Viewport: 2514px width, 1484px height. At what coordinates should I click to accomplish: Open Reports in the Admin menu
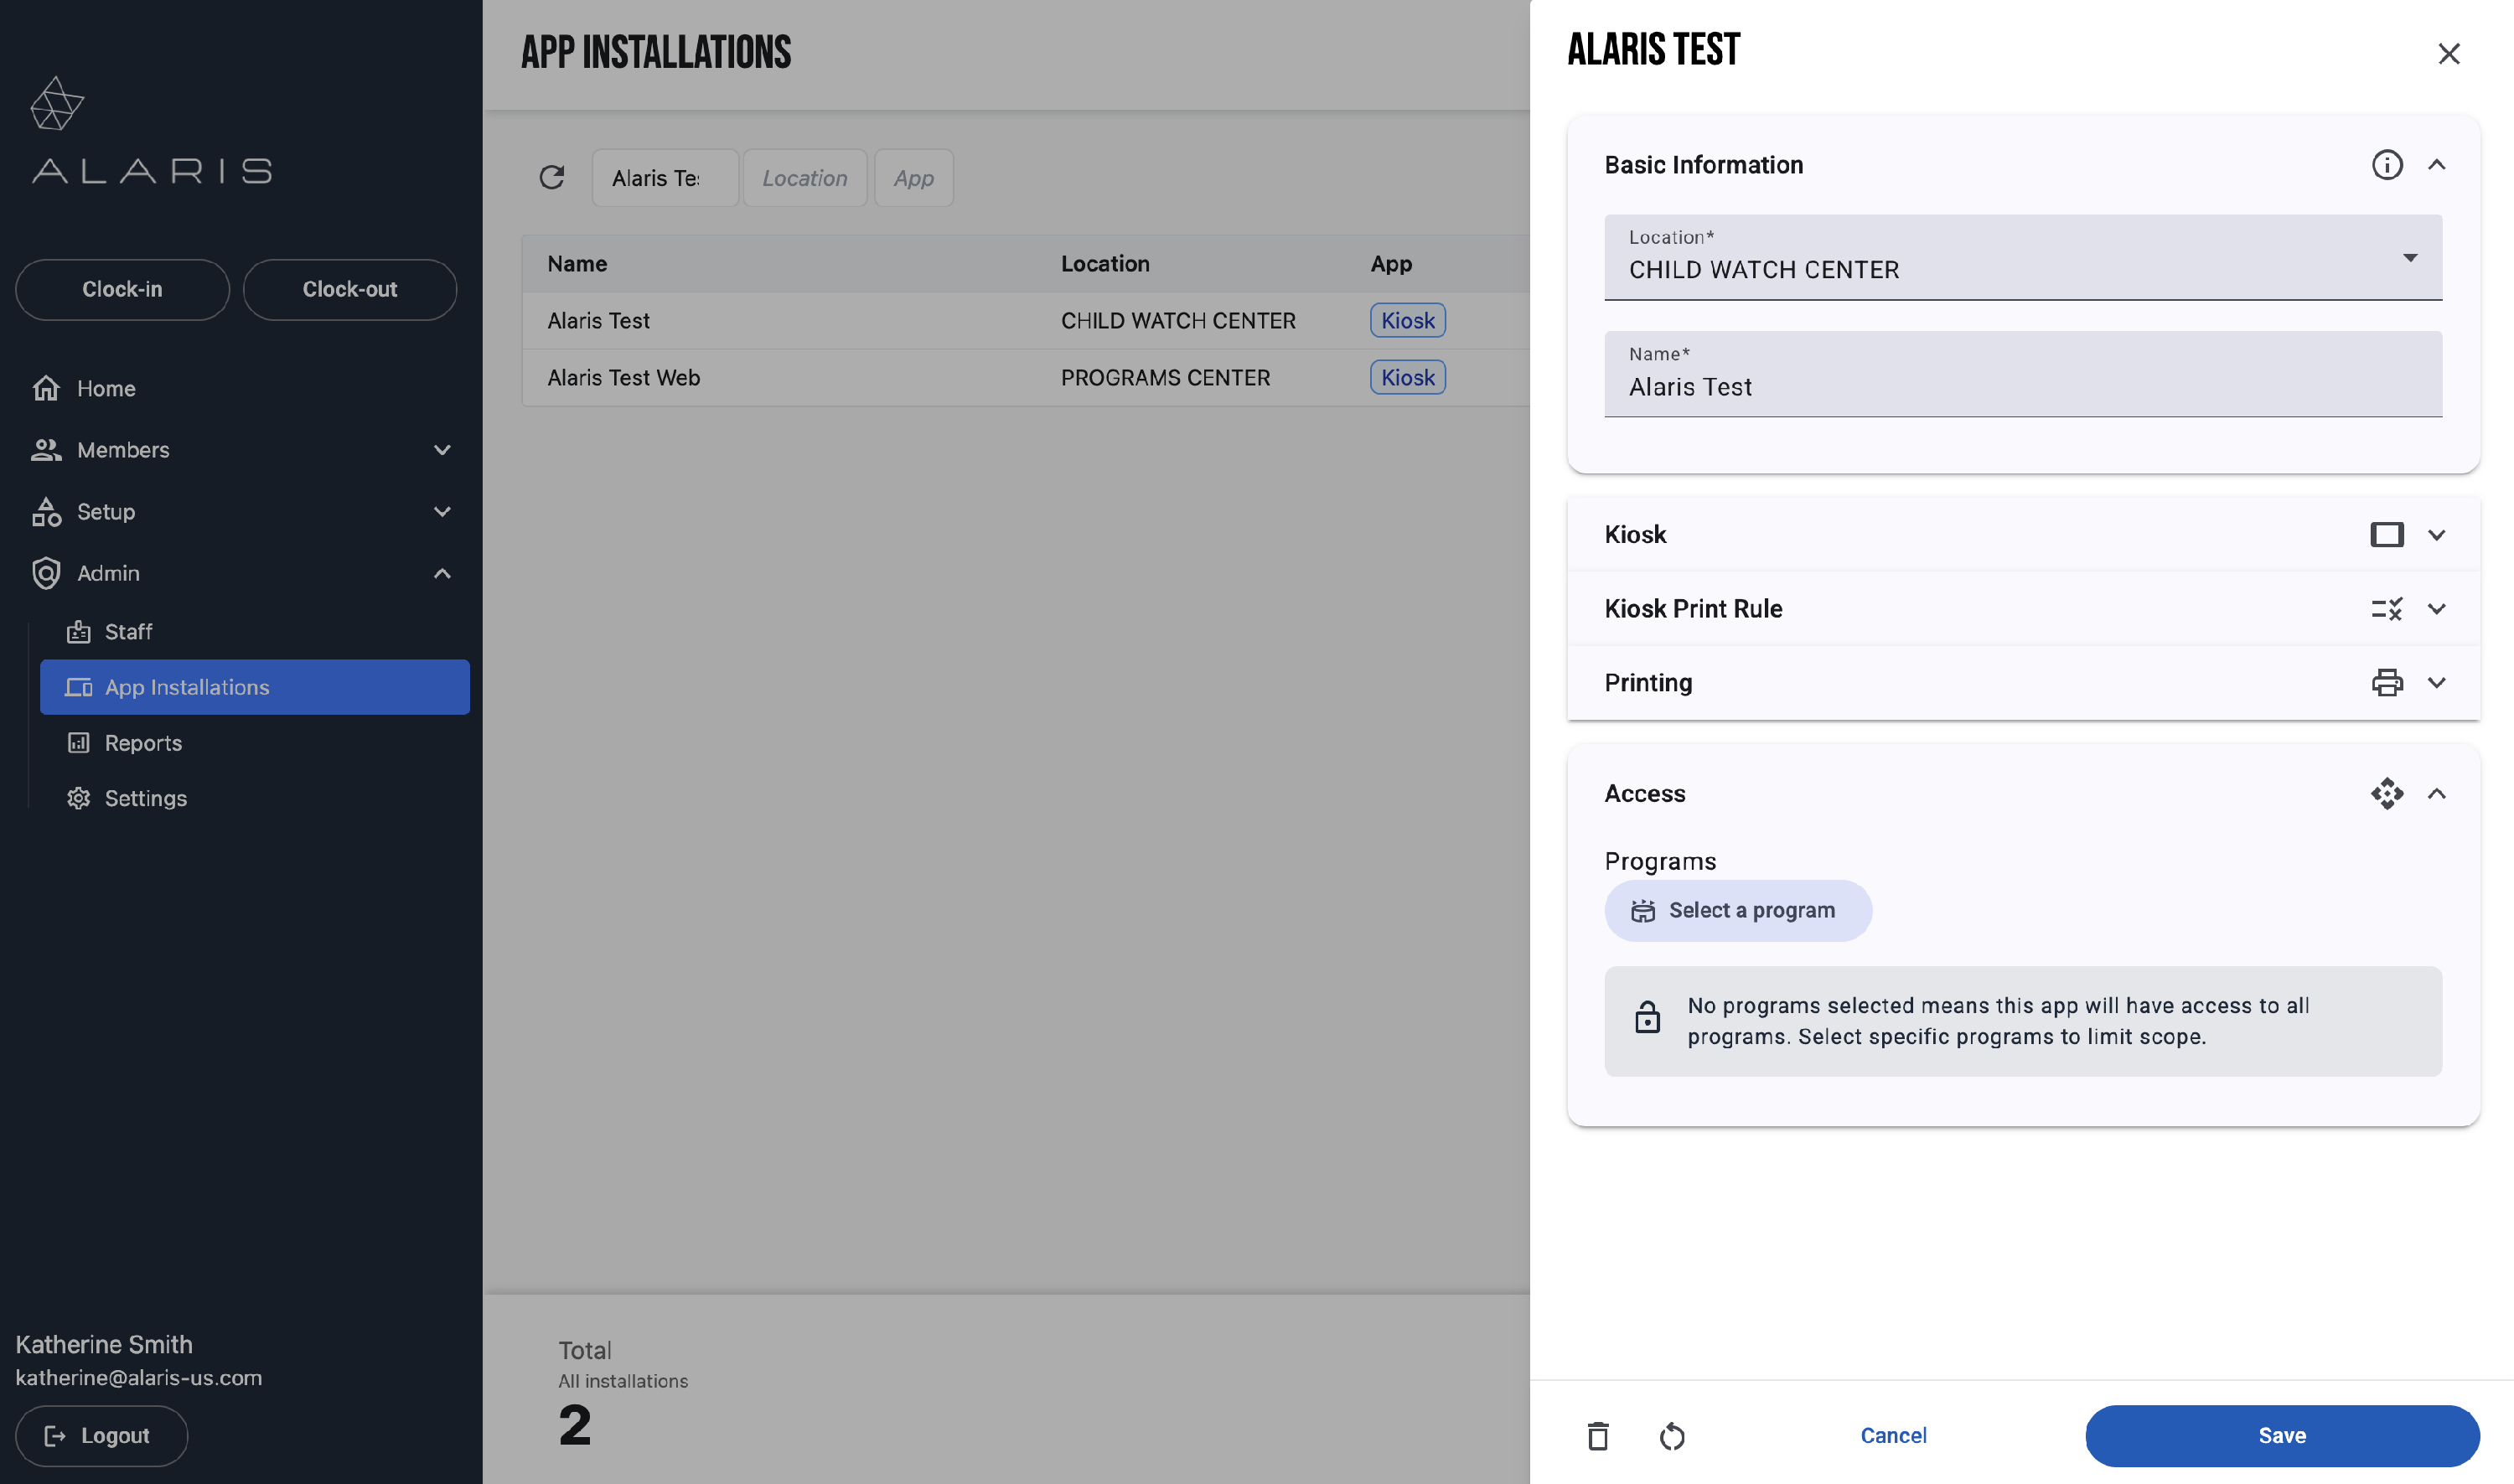[143, 743]
